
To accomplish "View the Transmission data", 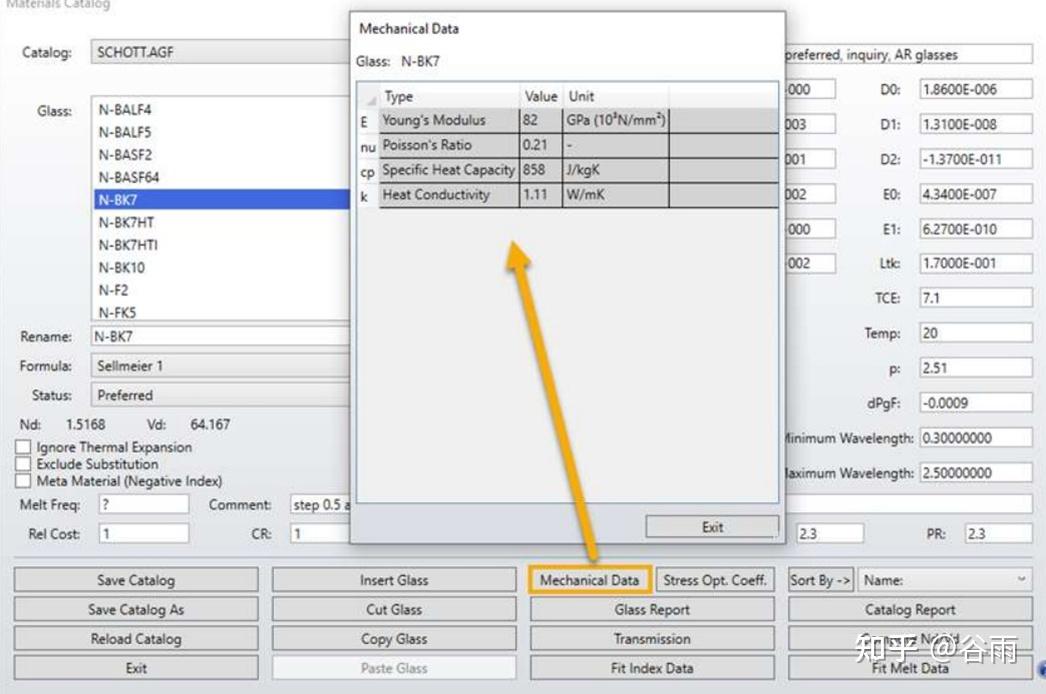I will [x=651, y=638].
